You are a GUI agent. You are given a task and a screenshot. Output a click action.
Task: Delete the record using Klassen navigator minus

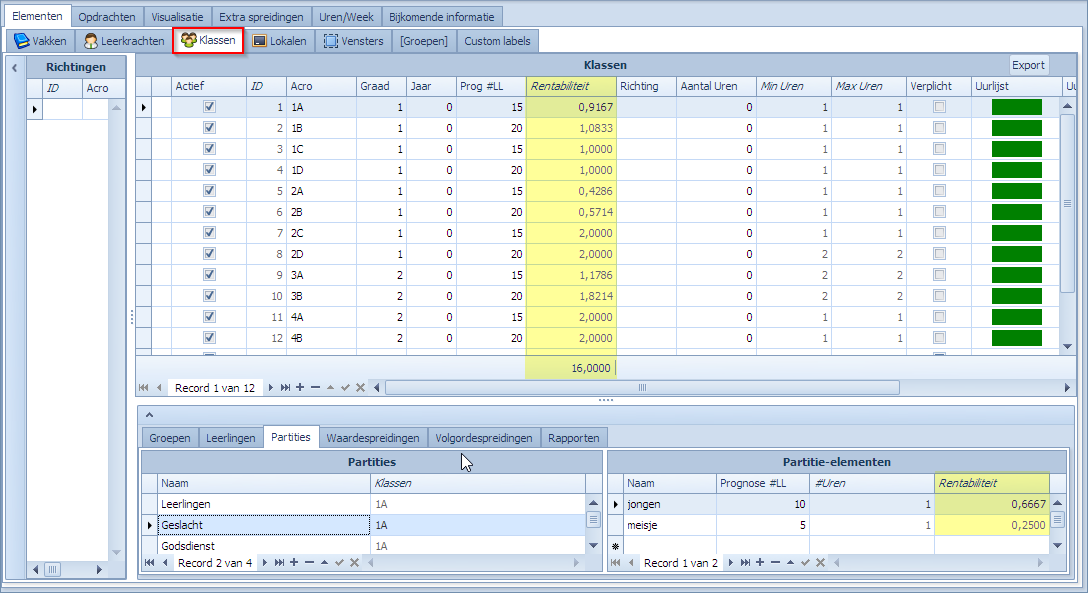315,388
